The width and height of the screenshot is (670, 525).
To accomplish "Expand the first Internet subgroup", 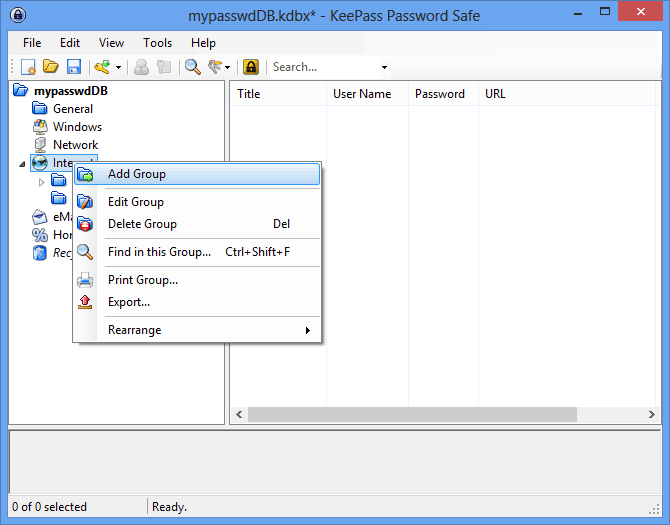I will point(41,182).
